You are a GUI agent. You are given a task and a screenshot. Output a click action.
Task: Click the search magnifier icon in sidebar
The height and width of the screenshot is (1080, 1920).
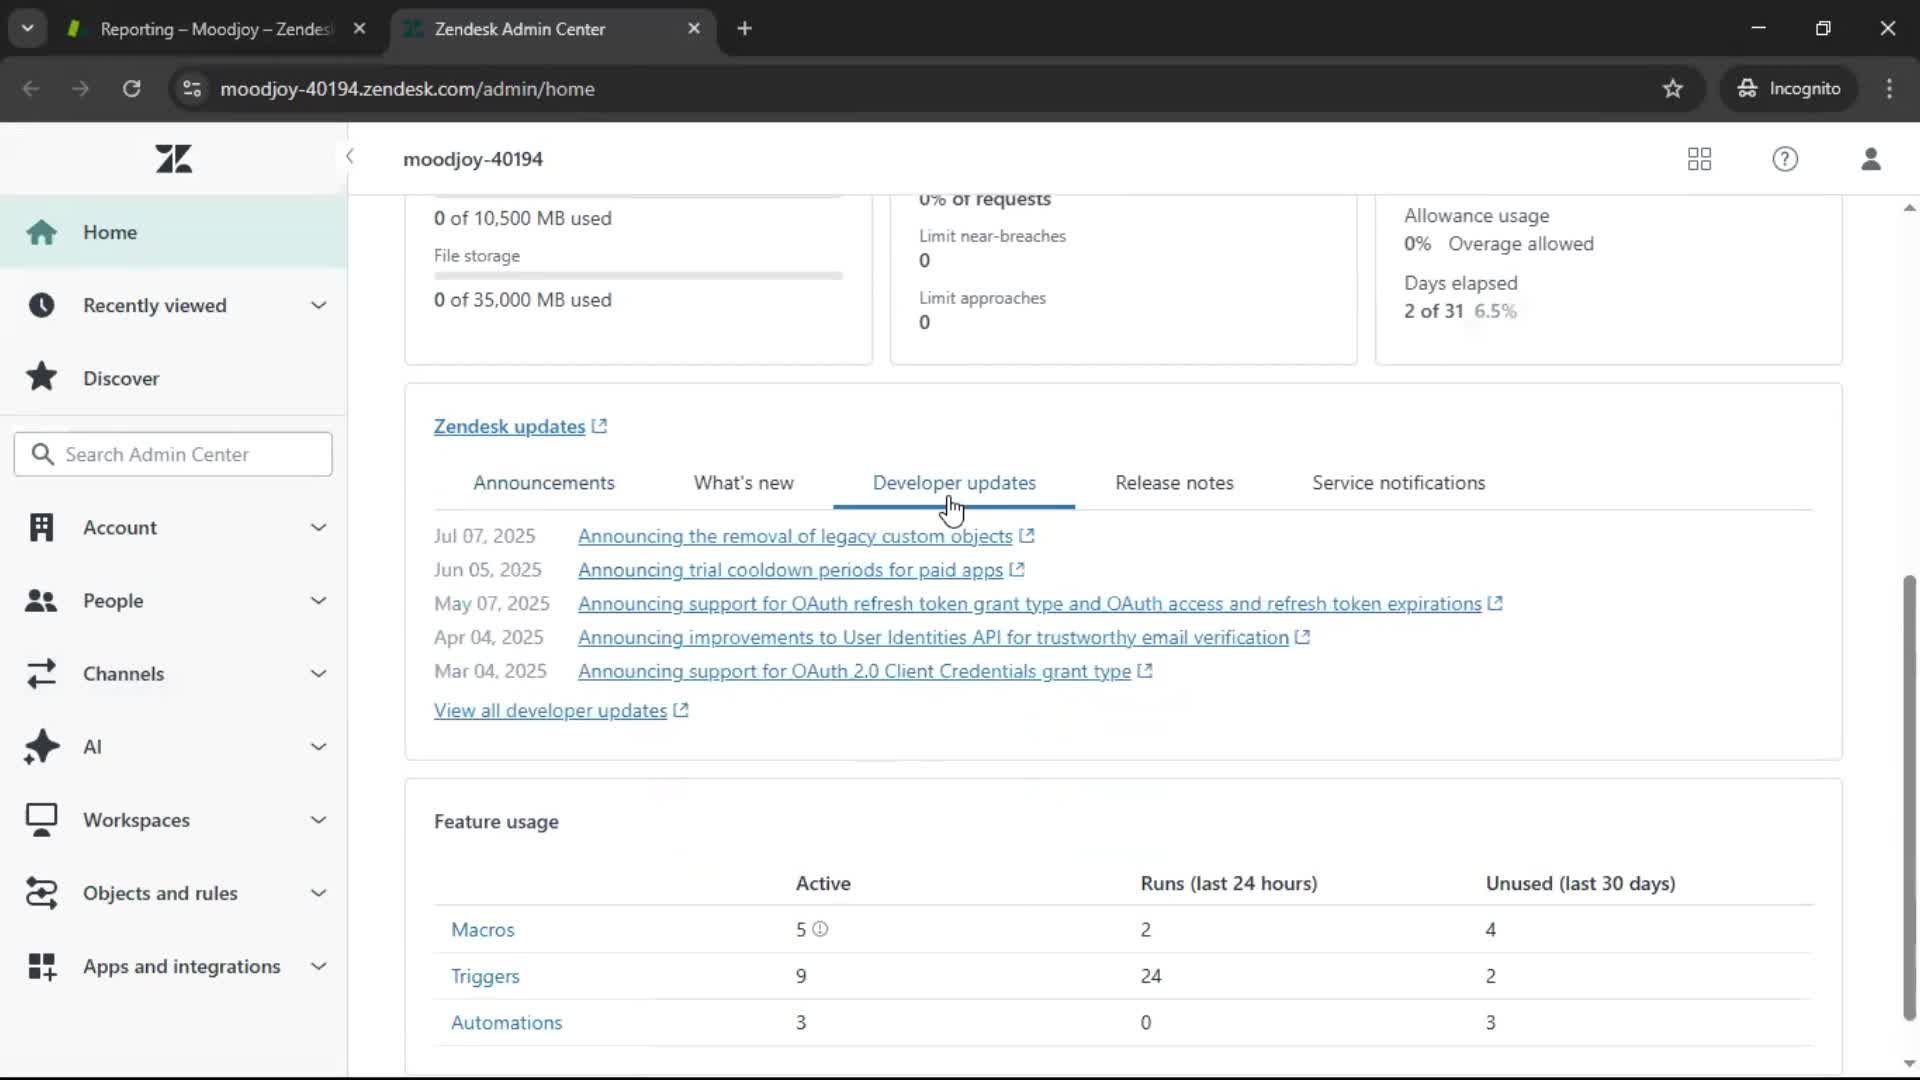tap(42, 454)
